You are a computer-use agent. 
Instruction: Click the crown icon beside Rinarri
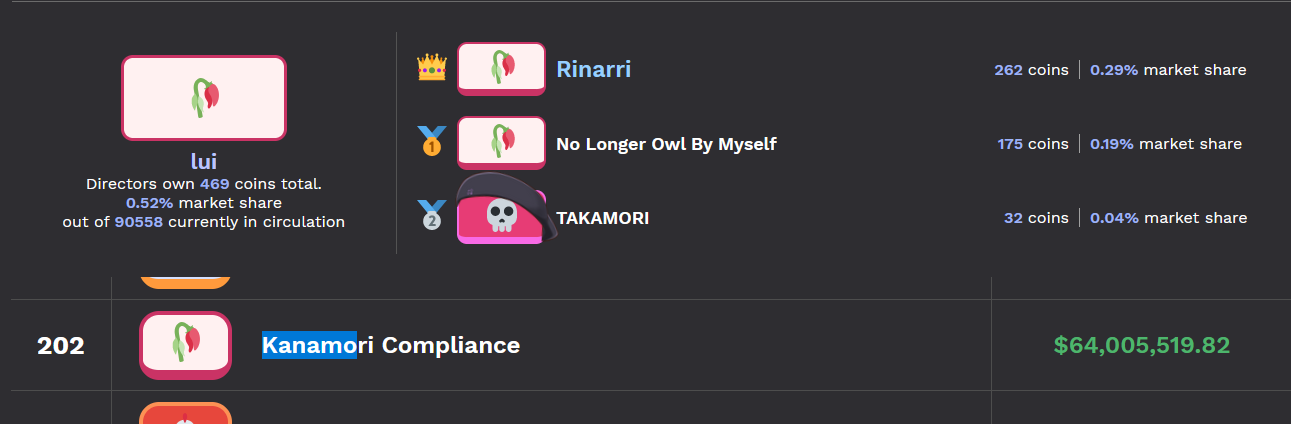point(431,68)
